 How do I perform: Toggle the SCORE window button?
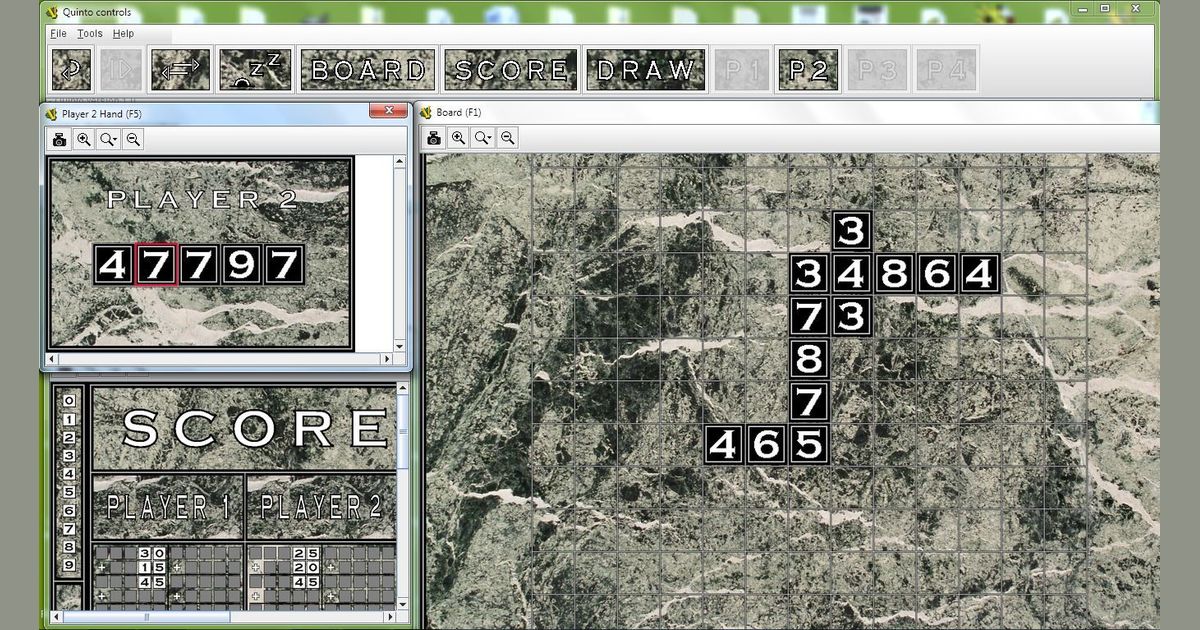[510, 70]
